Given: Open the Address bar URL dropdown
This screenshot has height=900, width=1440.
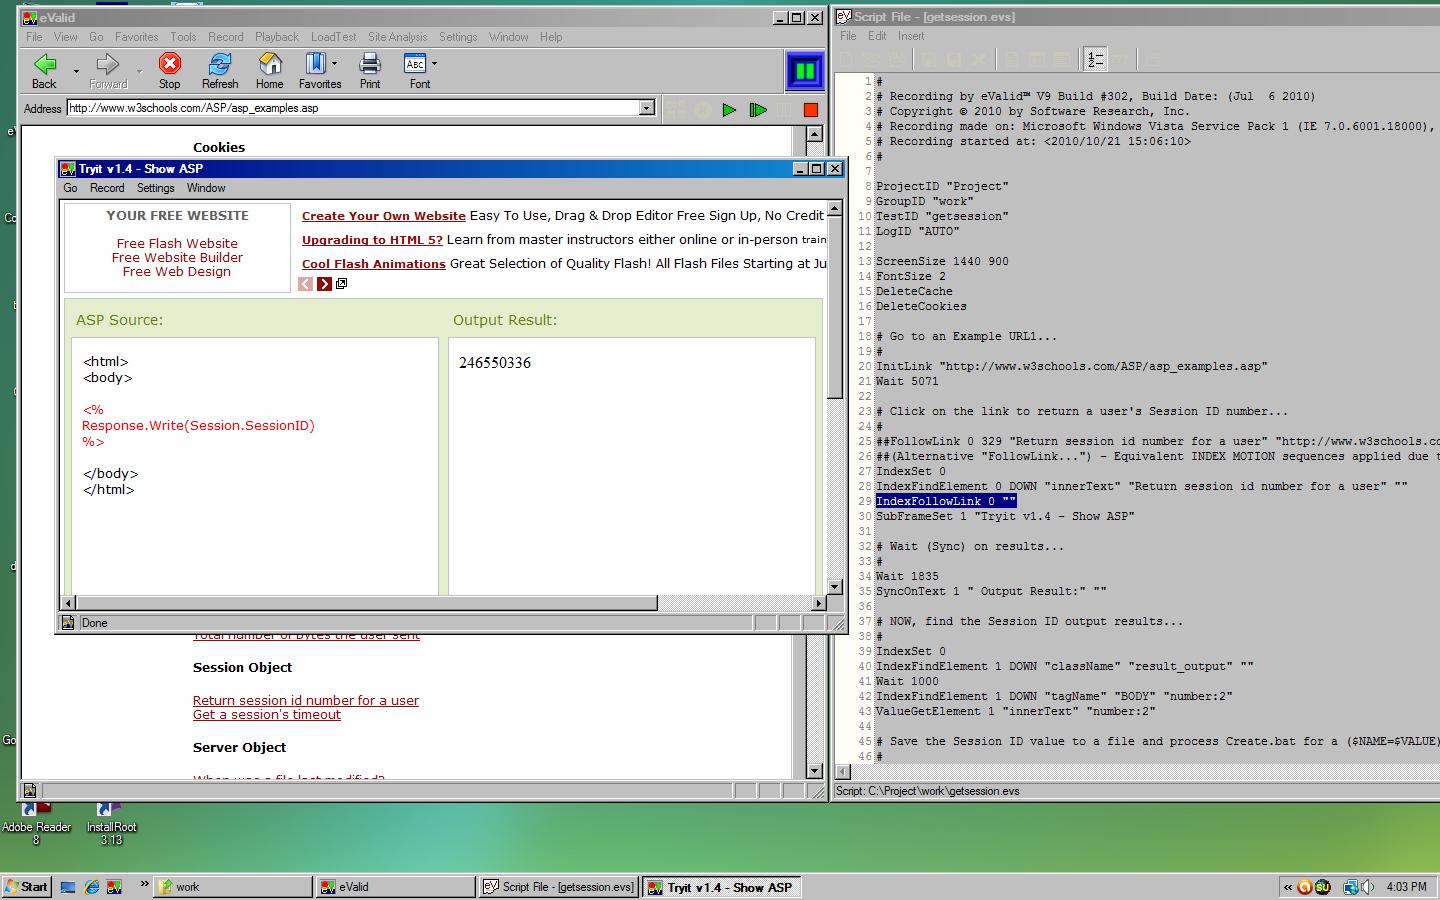Looking at the screenshot, I should 646,108.
